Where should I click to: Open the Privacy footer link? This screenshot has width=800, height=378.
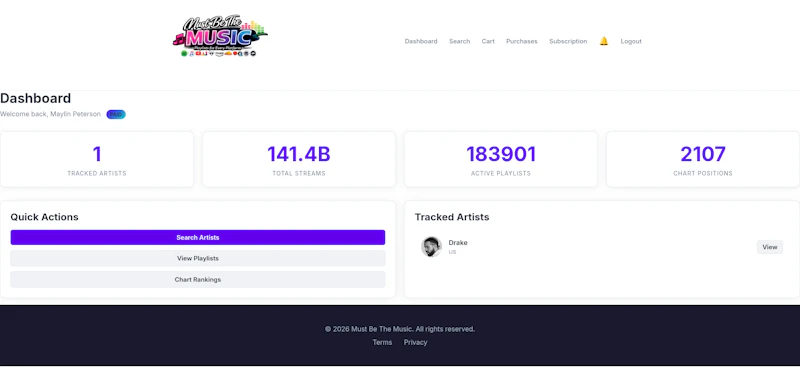(x=415, y=342)
